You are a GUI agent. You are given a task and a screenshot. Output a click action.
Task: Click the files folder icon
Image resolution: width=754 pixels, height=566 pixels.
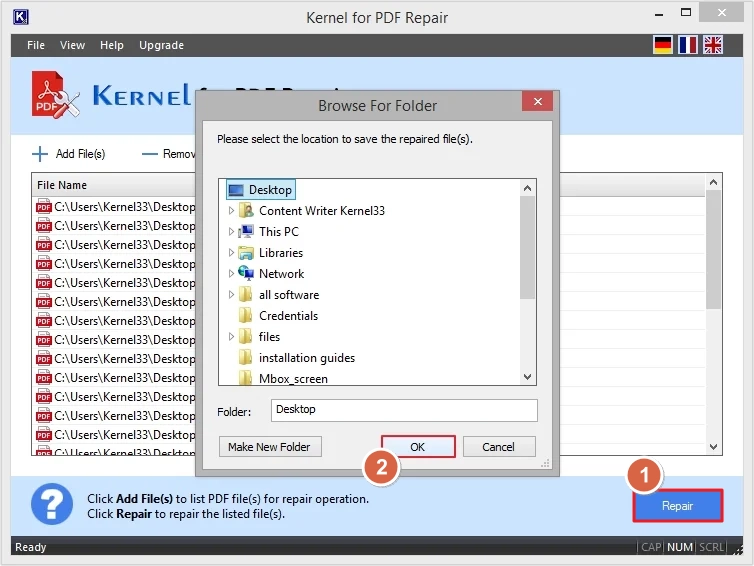(x=245, y=337)
